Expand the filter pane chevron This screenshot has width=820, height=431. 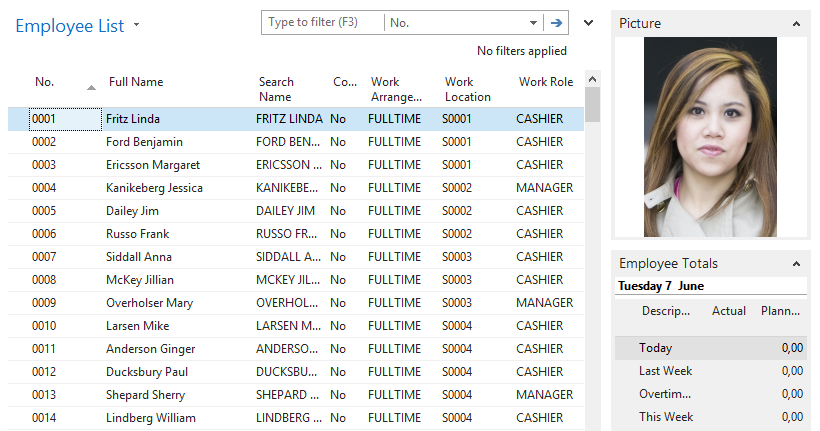pos(588,22)
